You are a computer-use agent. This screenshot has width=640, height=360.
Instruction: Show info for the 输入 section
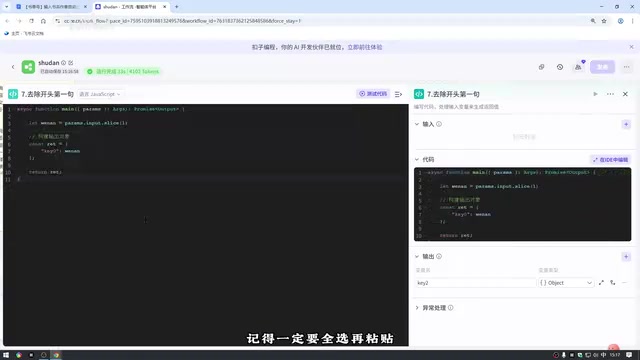pyautogui.click(x=439, y=124)
